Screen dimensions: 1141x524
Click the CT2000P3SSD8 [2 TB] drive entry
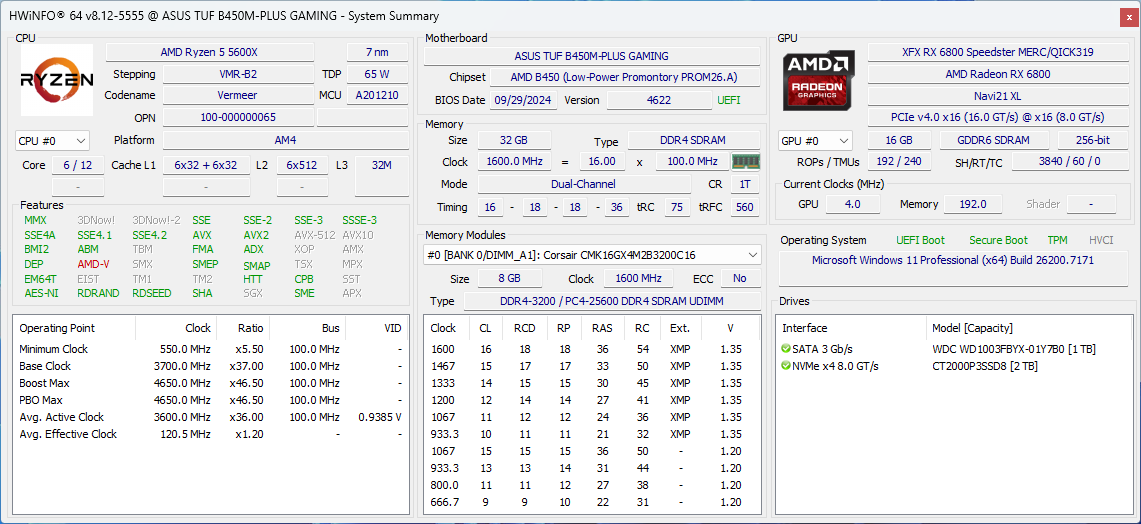tap(985, 366)
